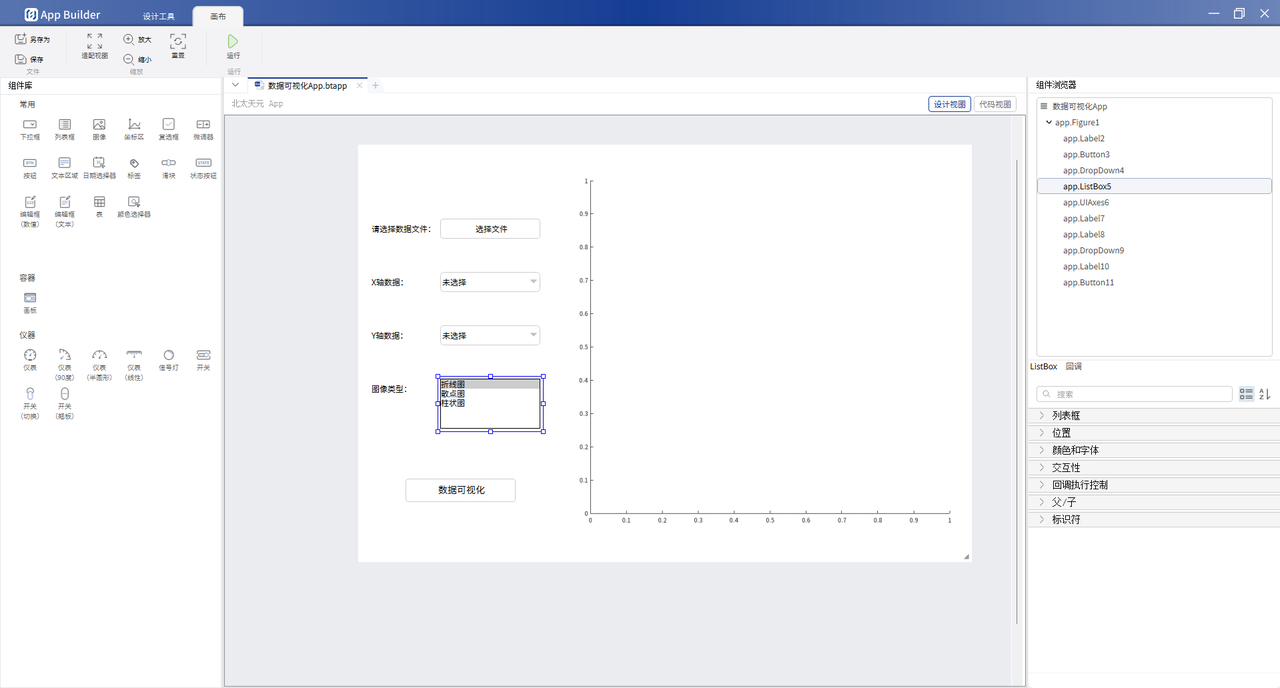1280x688 pixels.
Task: Toggle the categorized property view icon
Action: coord(1246,394)
